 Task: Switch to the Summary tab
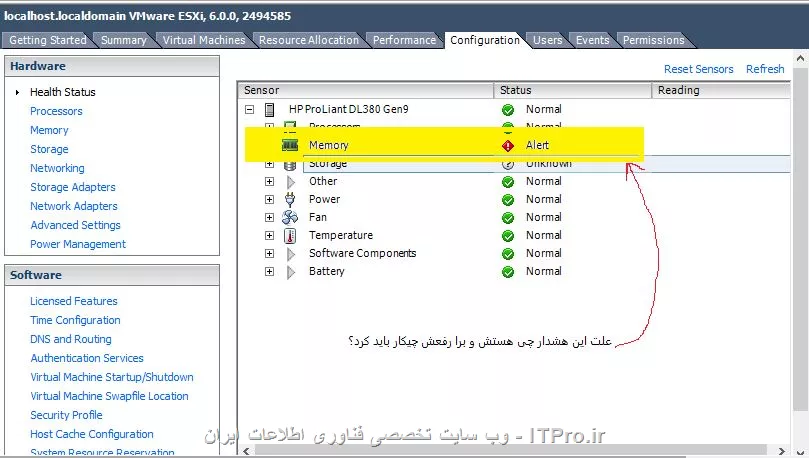tap(123, 40)
